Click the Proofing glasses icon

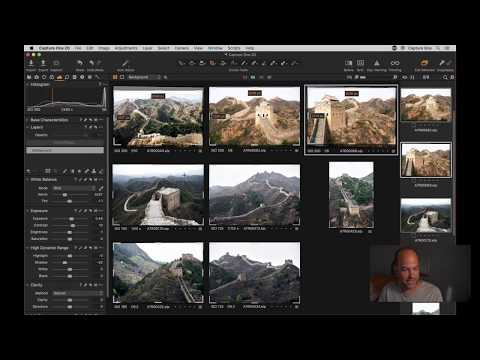click(395, 63)
